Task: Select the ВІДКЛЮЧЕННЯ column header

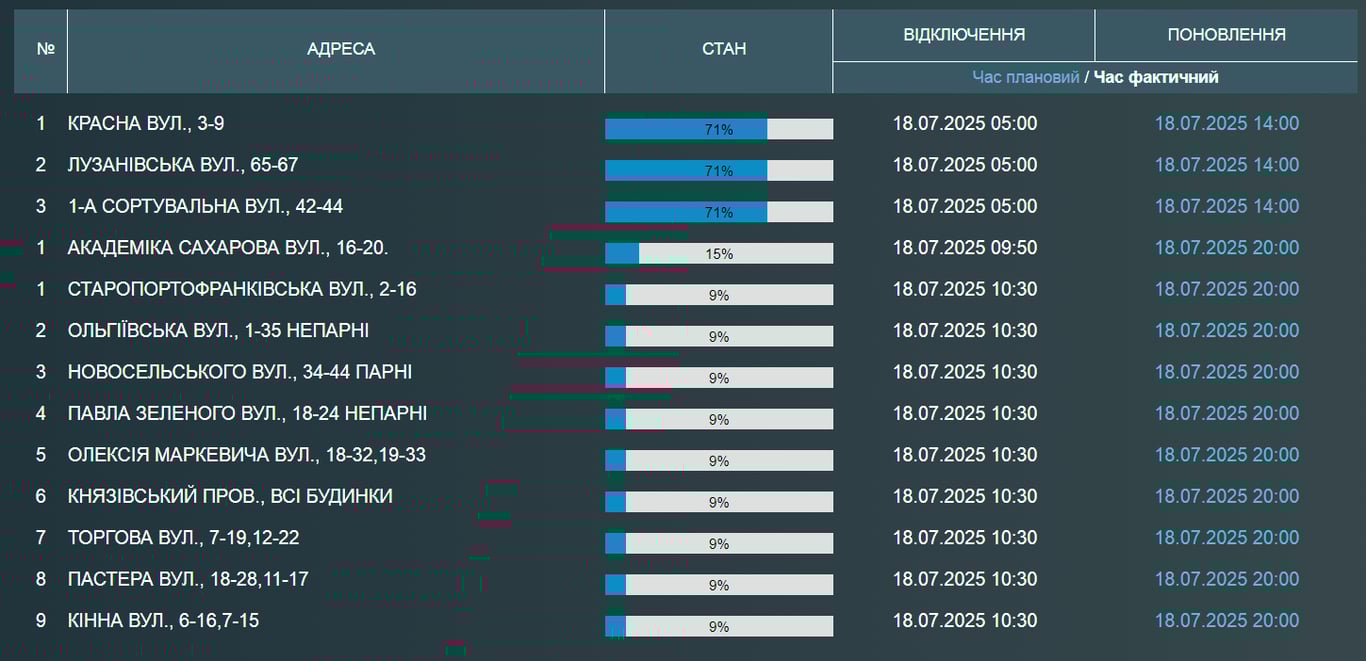Action: click(963, 35)
